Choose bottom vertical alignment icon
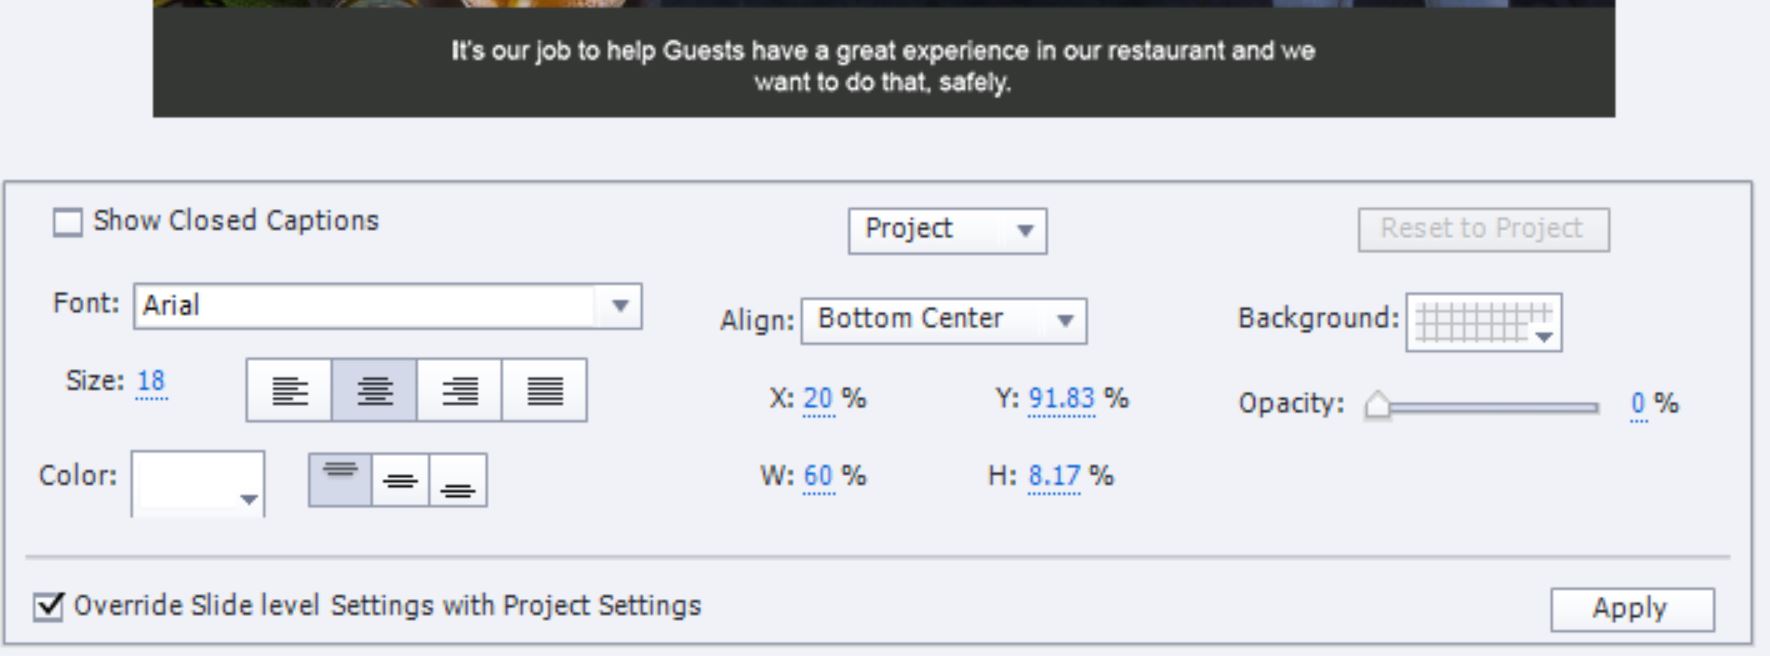Viewport: 1770px width, 656px height. (x=458, y=480)
